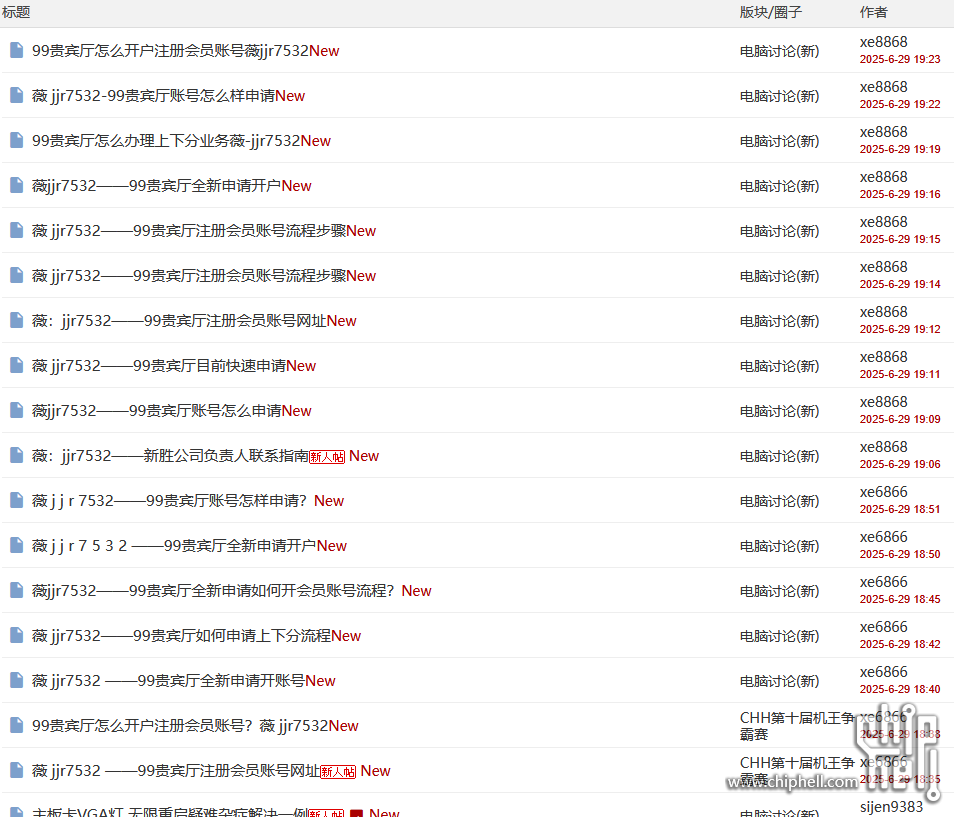Open thread 薇 jjr7532-99贵宾厅账号怎么样申请
Screen dimensions: 954x817
(153, 96)
